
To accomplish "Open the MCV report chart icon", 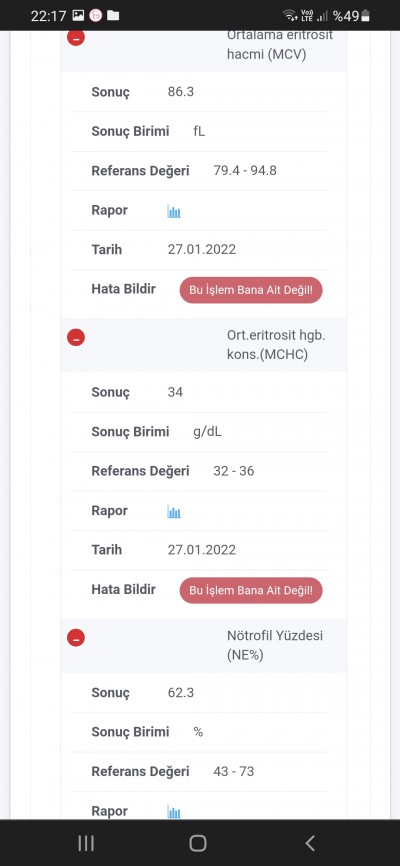I will (174, 211).
